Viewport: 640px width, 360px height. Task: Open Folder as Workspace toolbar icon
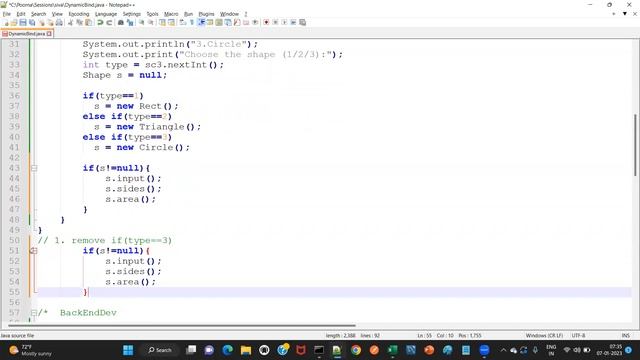[246, 22]
